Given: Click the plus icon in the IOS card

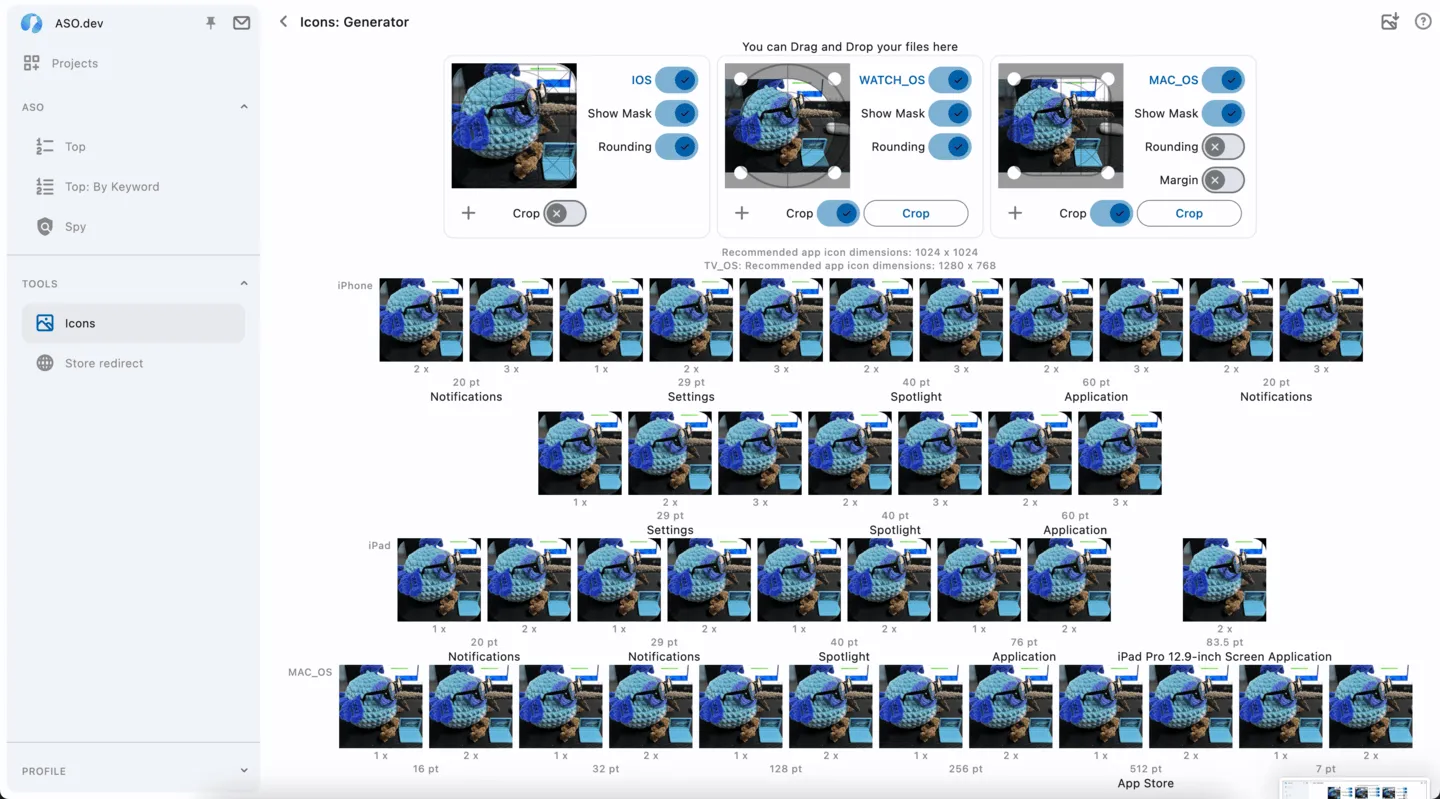Looking at the screenshot, I should pyautogui.click(x=468, y=213).
